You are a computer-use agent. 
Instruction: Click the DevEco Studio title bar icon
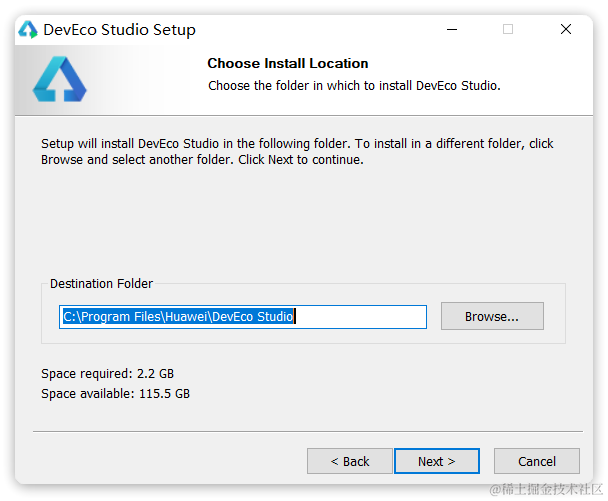[28, 29]
